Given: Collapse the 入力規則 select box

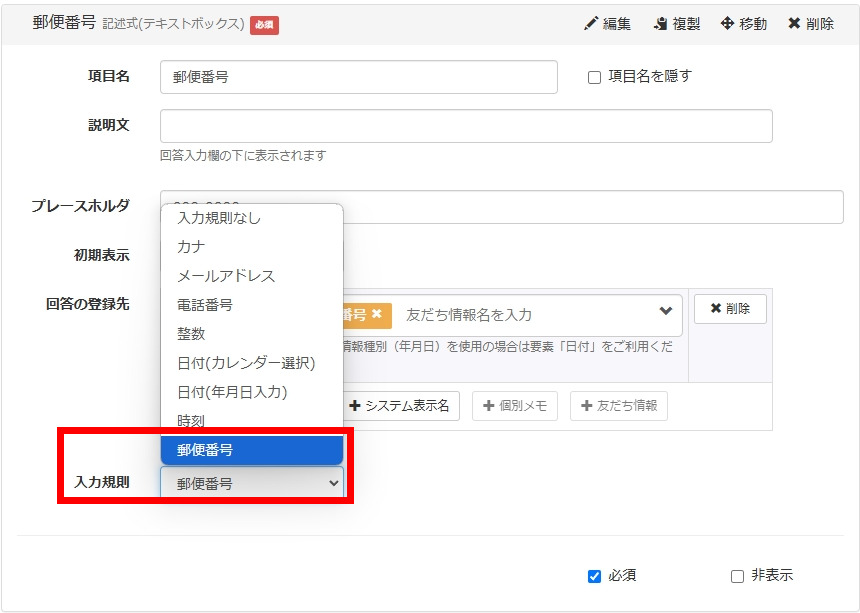Looking at the screenshot, I should coord(251,483).
